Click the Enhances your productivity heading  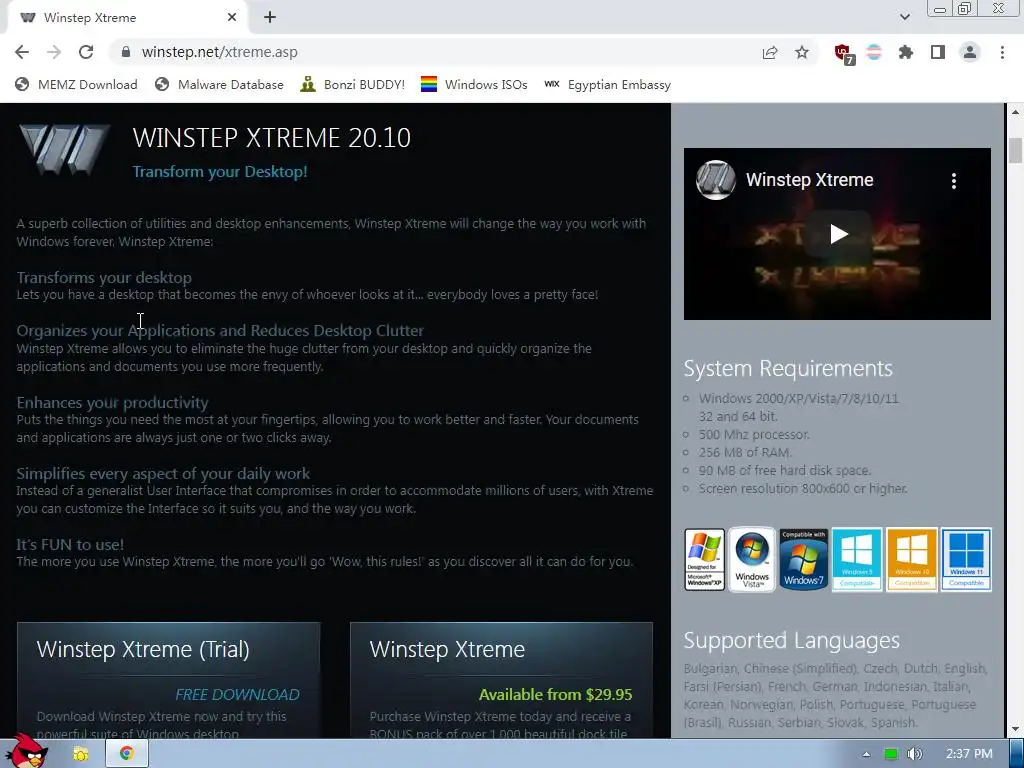click(x=112, y=402)
